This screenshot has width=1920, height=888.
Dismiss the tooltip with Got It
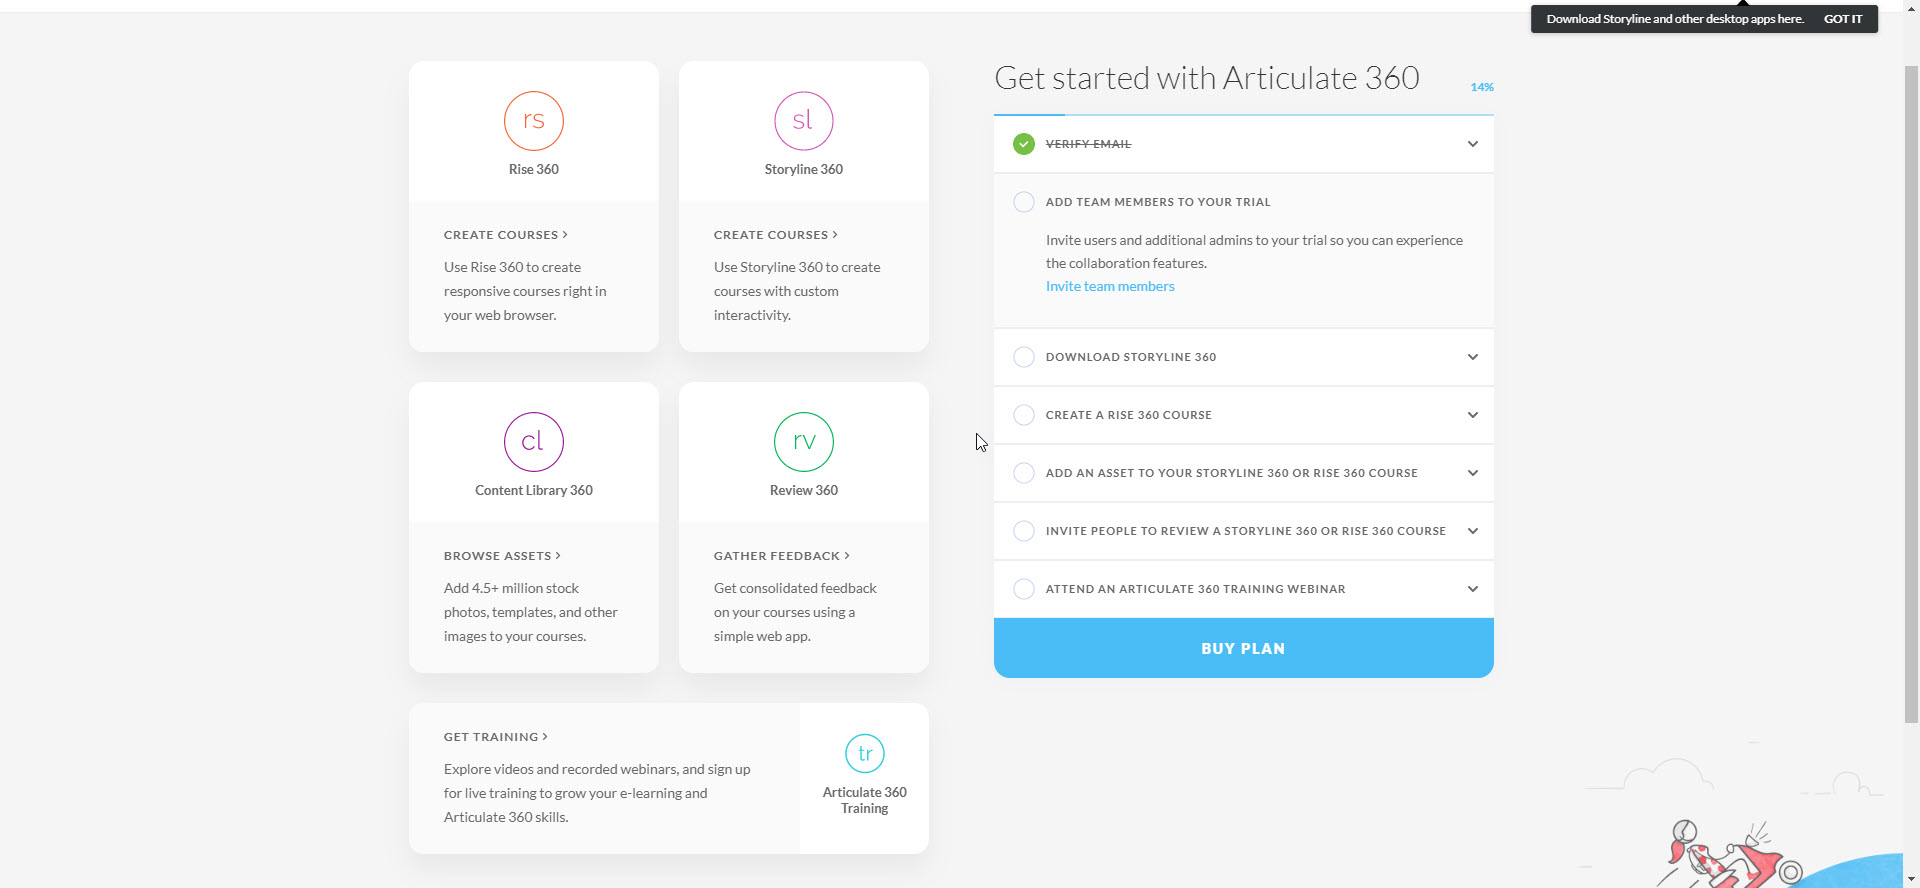(x=1843, y=19)
